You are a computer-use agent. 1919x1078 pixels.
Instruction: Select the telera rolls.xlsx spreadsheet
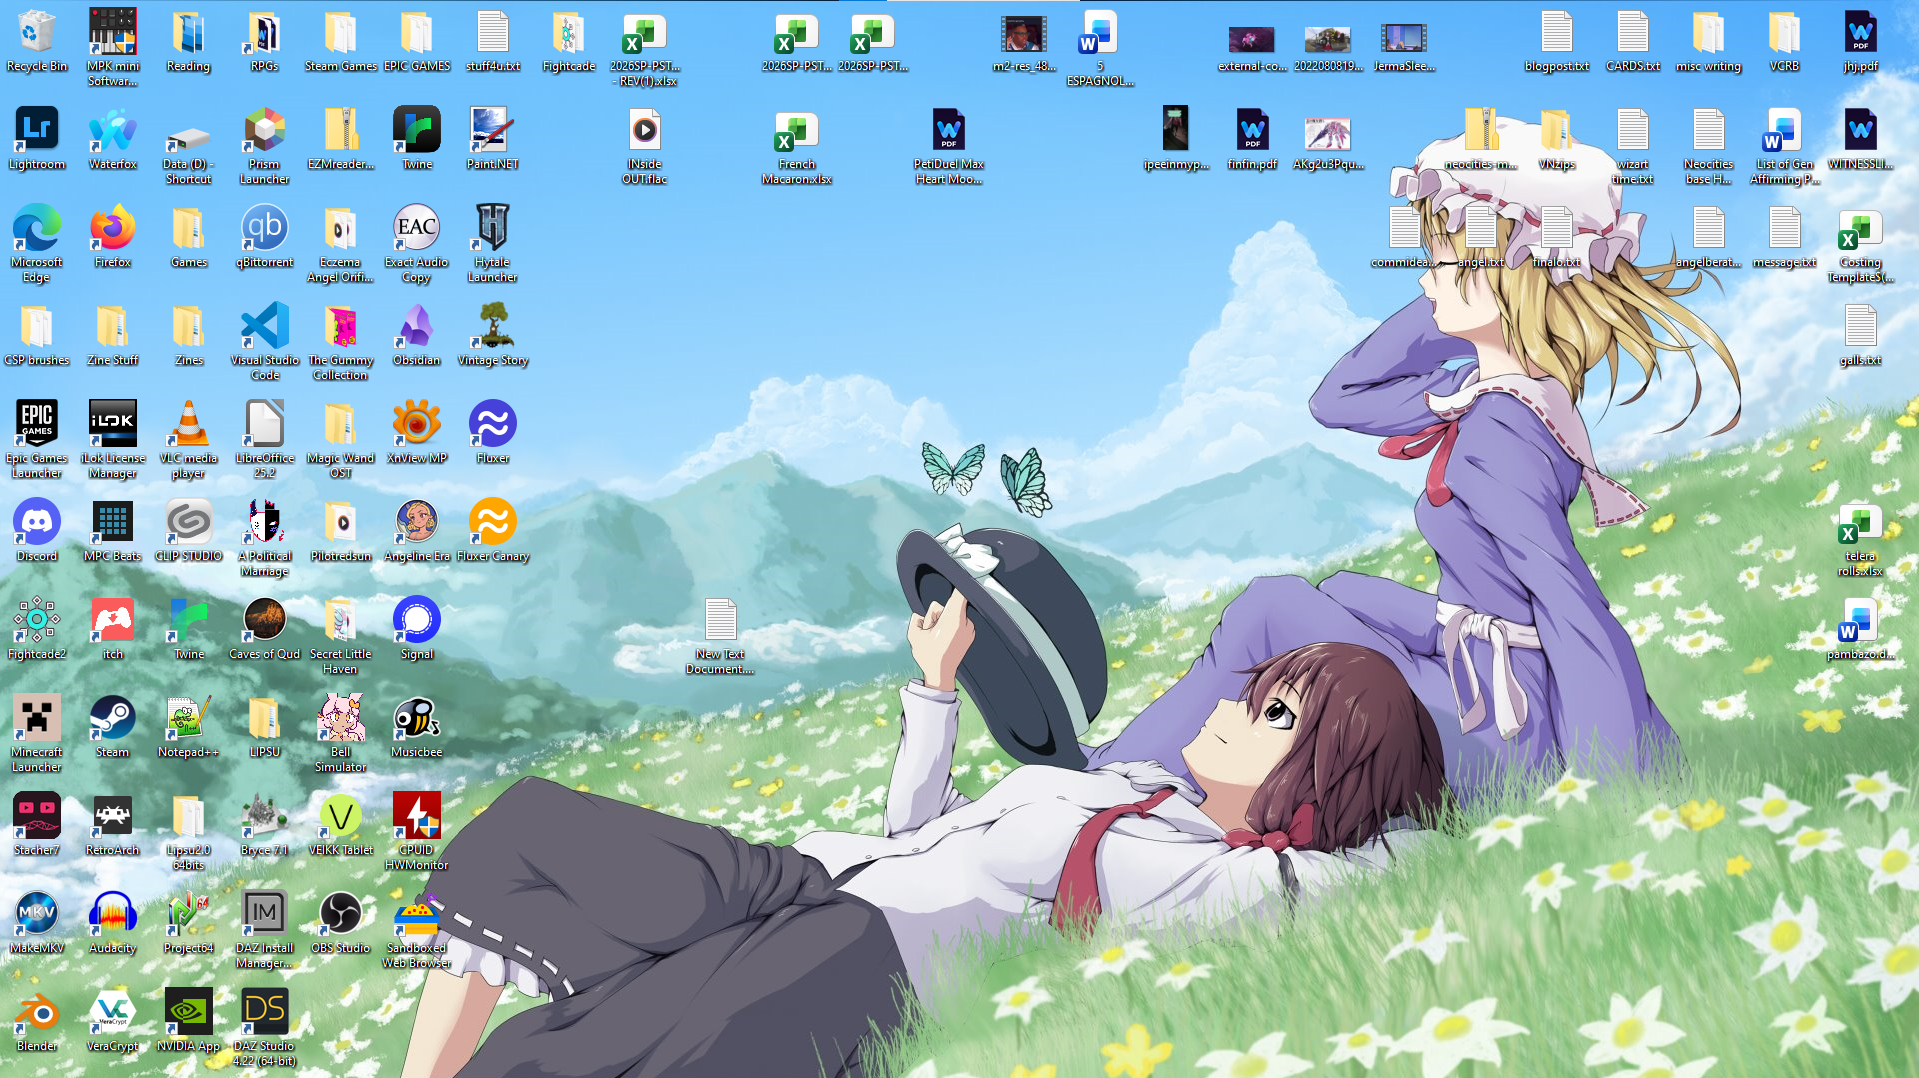[x=1861, y=539]
